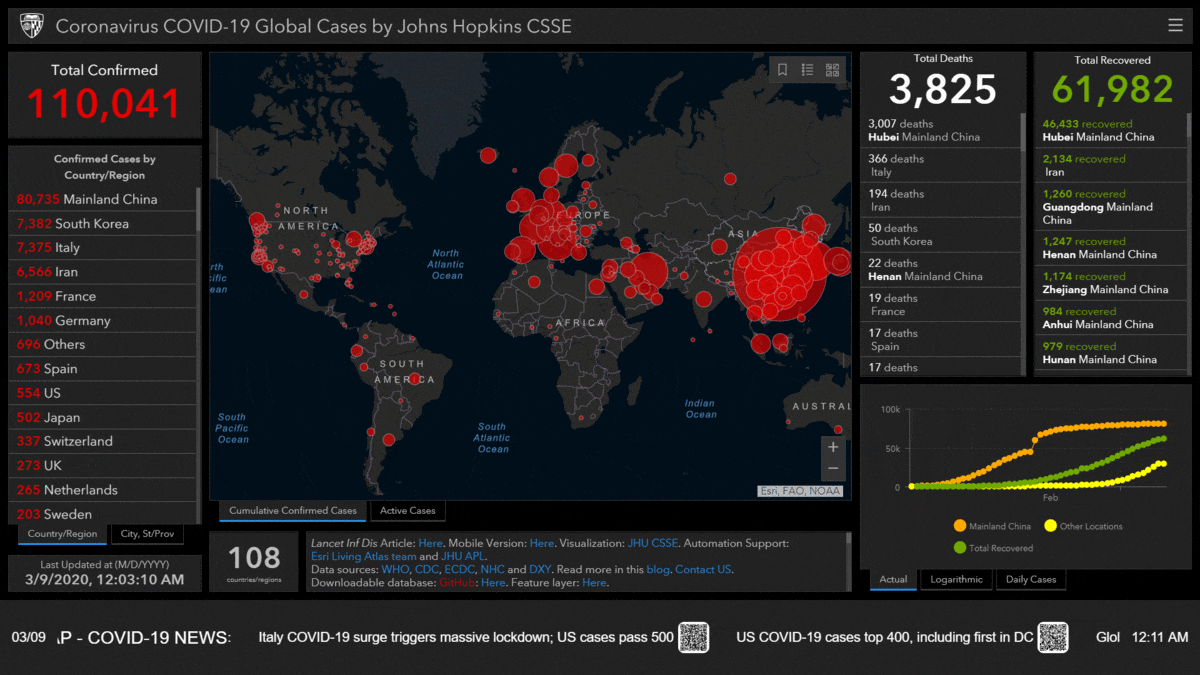
Task: Zoom out on the map
Action: pyautogui.click(x=833, y=470)
